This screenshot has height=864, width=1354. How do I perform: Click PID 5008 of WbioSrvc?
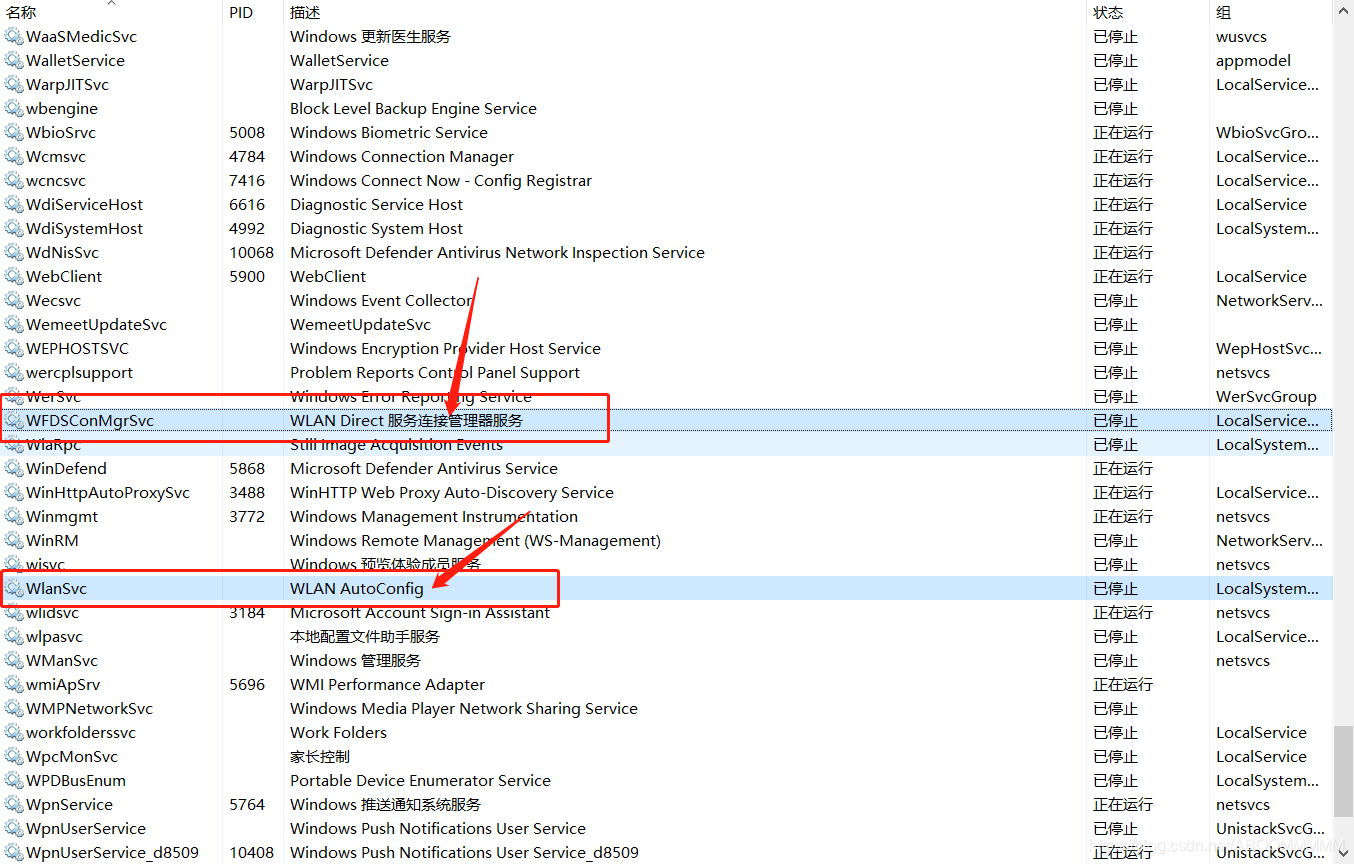click(x=247, y=132)
